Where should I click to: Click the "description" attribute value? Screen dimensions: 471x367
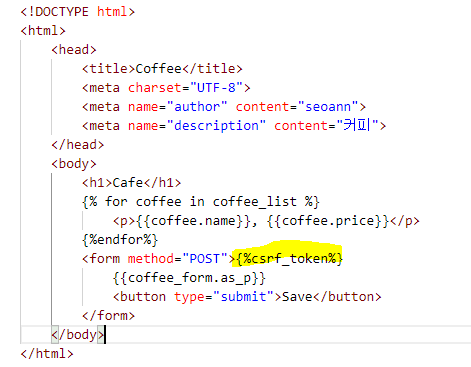[x=216, y=126]
